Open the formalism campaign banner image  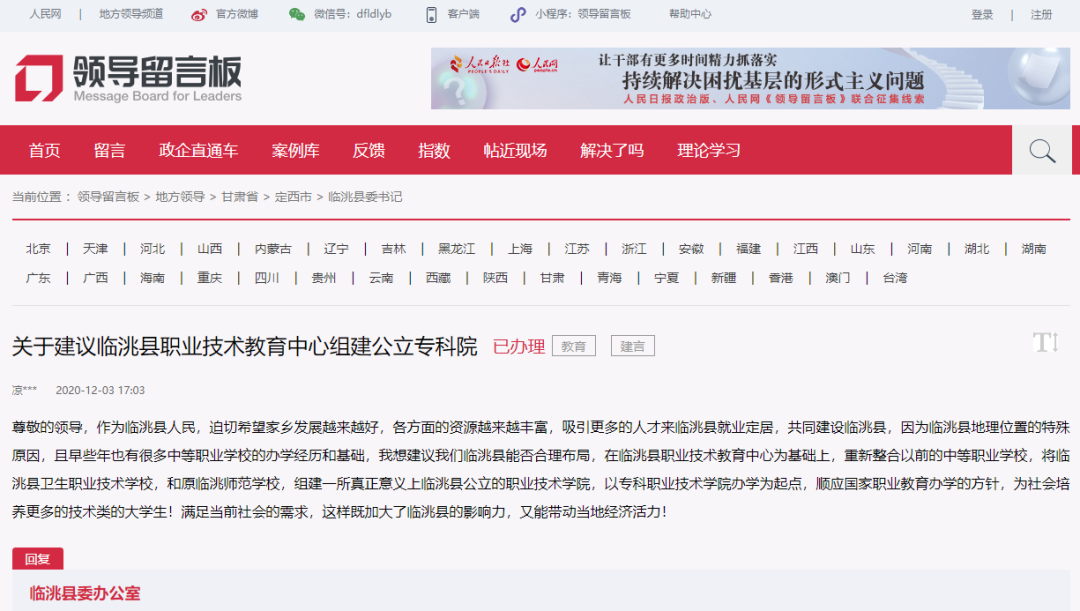(750, 78)
